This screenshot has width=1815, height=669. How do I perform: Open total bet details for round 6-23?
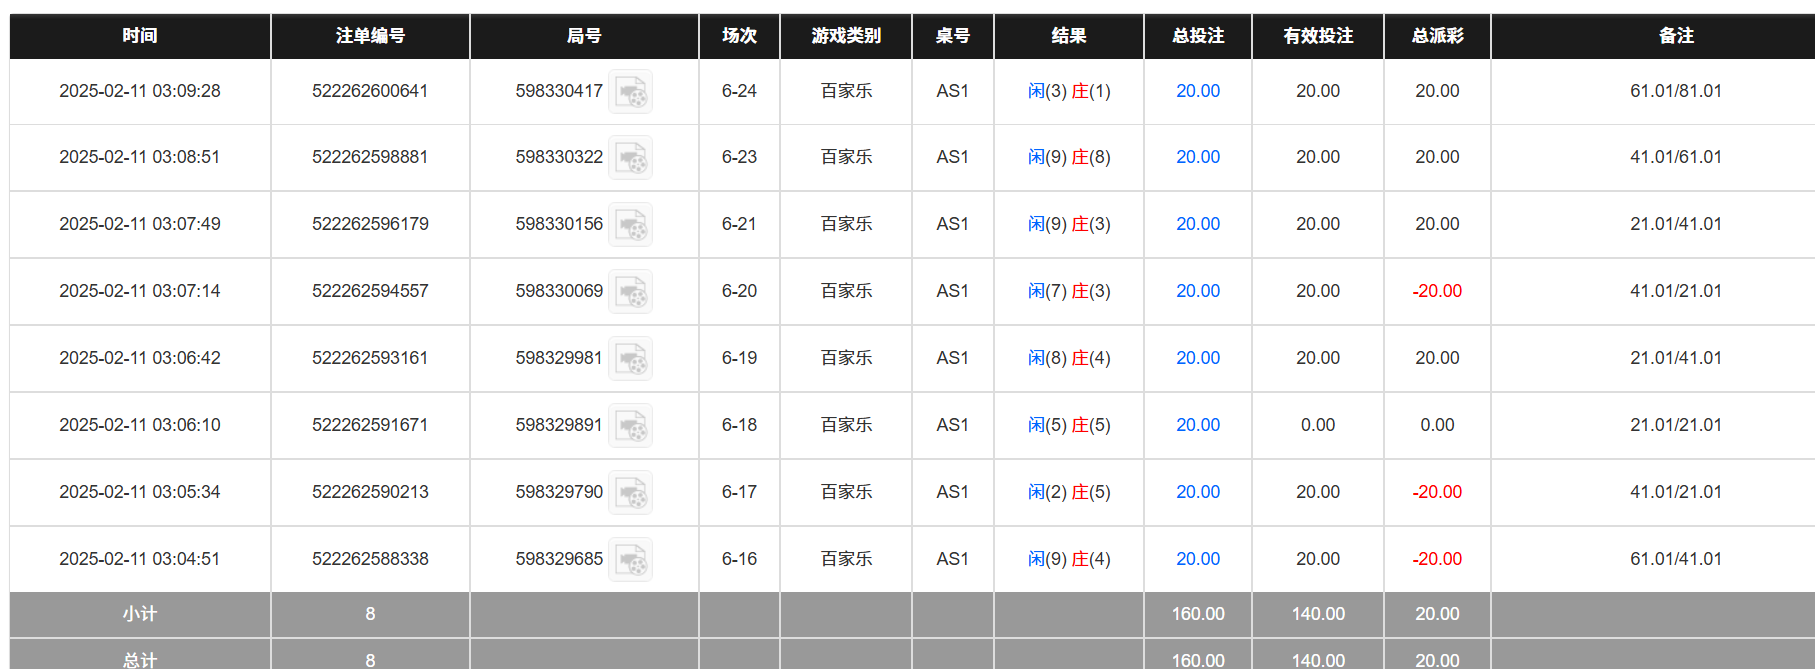pos(1197,157)
